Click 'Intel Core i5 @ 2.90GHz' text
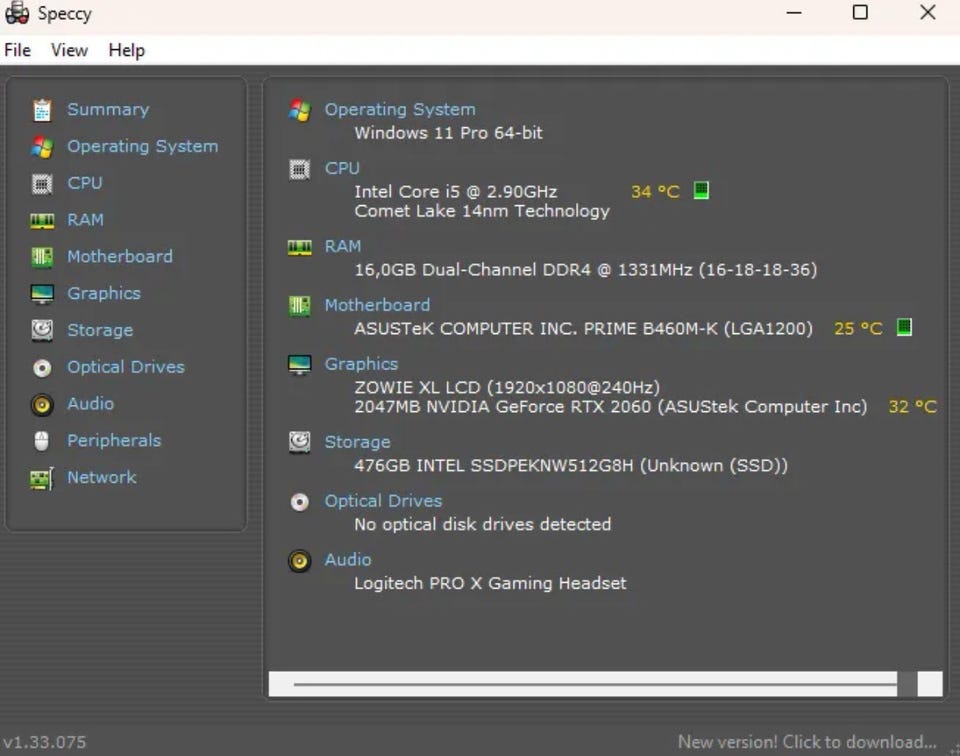Viewport: 960px width, 756px height. [x=456, y=192]
